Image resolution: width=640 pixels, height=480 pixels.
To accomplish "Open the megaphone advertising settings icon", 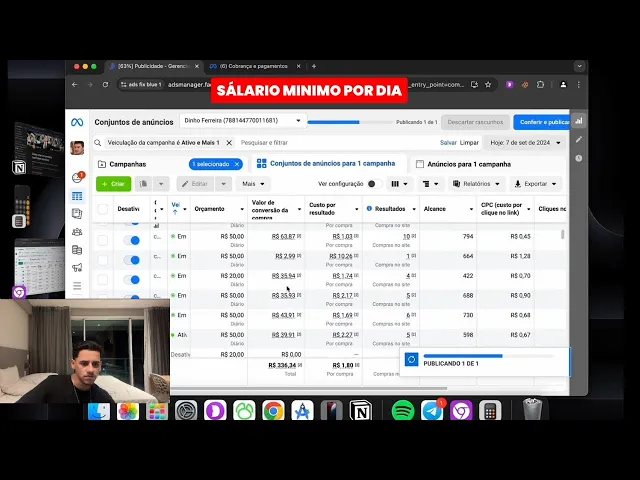I will [x=77, y=268].
